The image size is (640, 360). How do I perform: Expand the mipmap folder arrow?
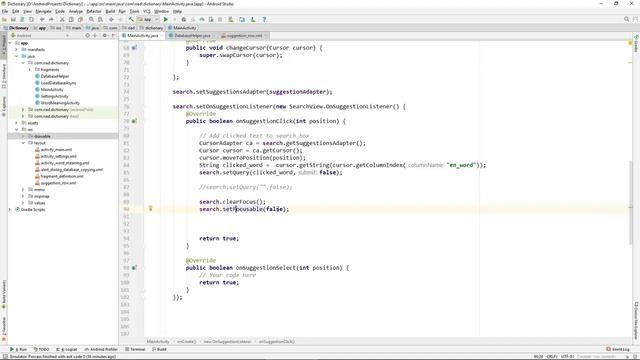coord(23,196)
